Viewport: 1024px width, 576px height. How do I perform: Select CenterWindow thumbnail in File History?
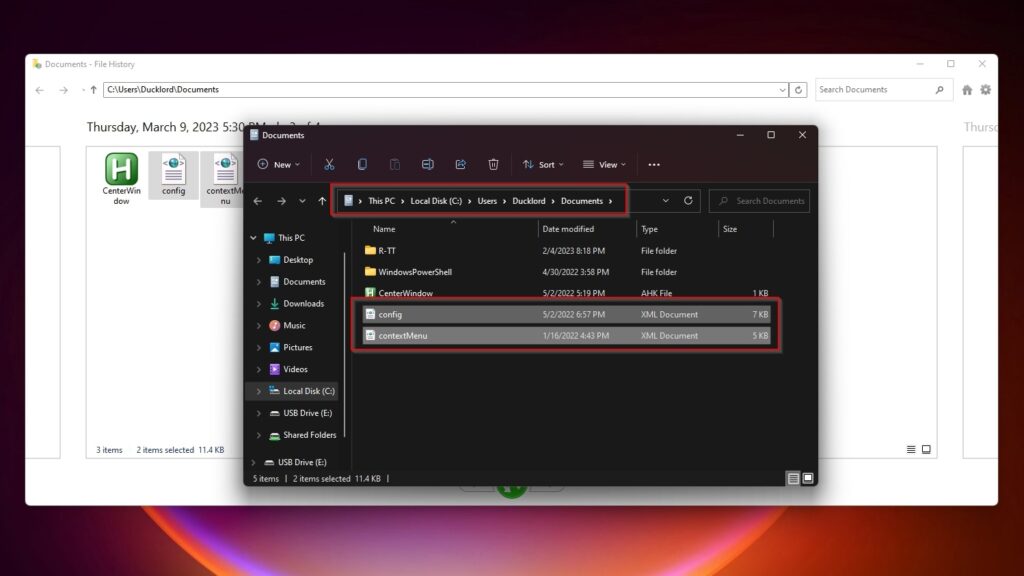[121, 179]
